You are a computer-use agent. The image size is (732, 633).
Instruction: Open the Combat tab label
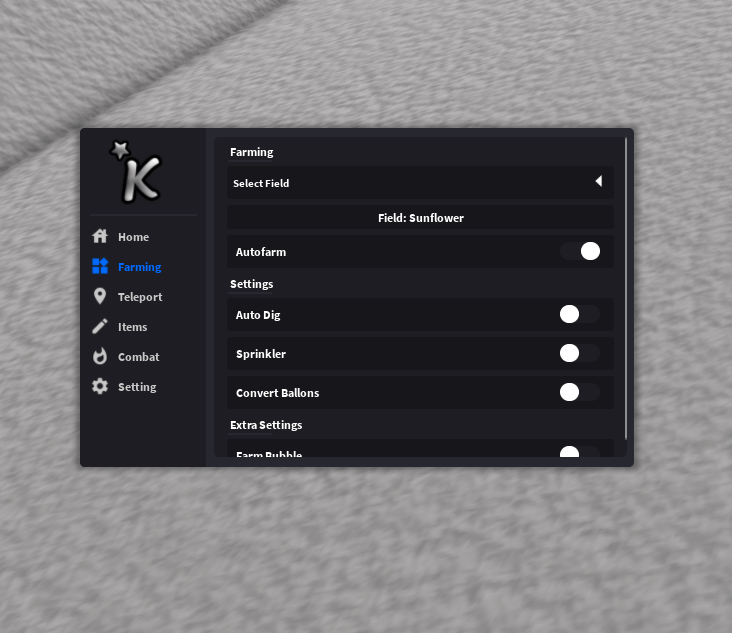(139, 357)
